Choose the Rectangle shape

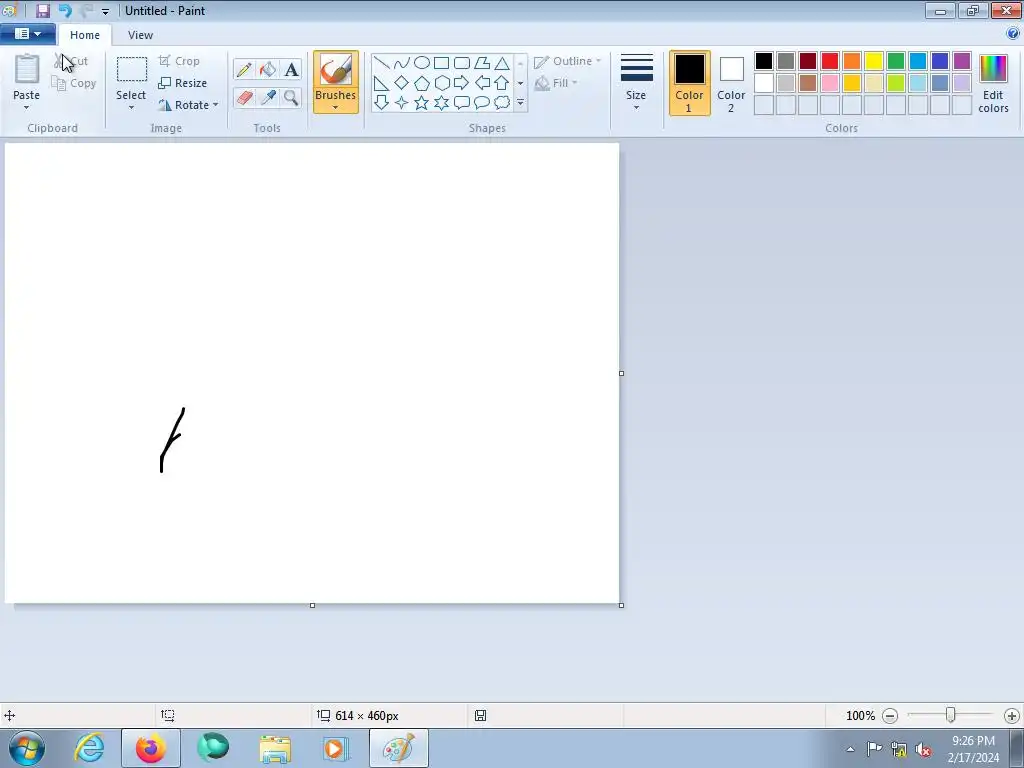point(441,63)
